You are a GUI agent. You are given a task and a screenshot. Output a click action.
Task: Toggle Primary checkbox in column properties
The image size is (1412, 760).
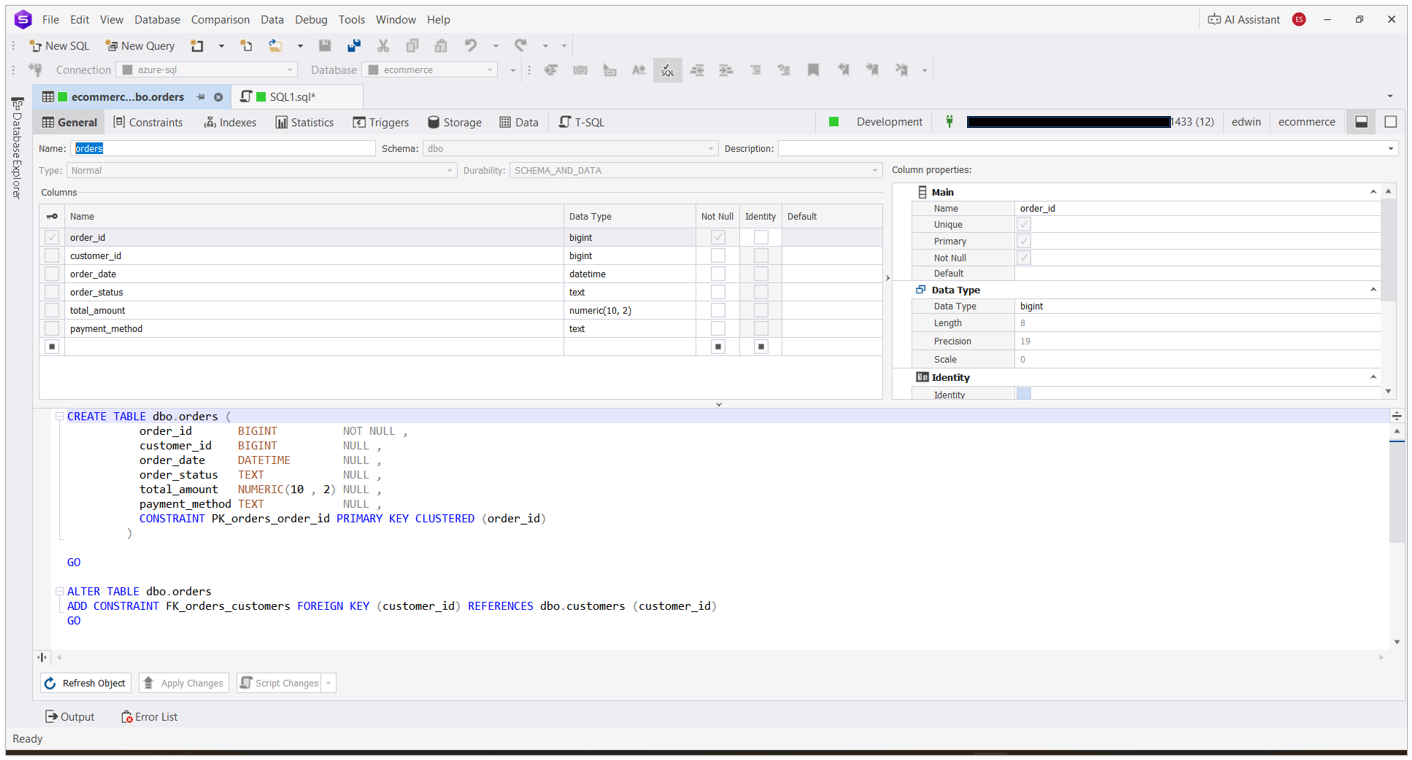click(1023, 241)
